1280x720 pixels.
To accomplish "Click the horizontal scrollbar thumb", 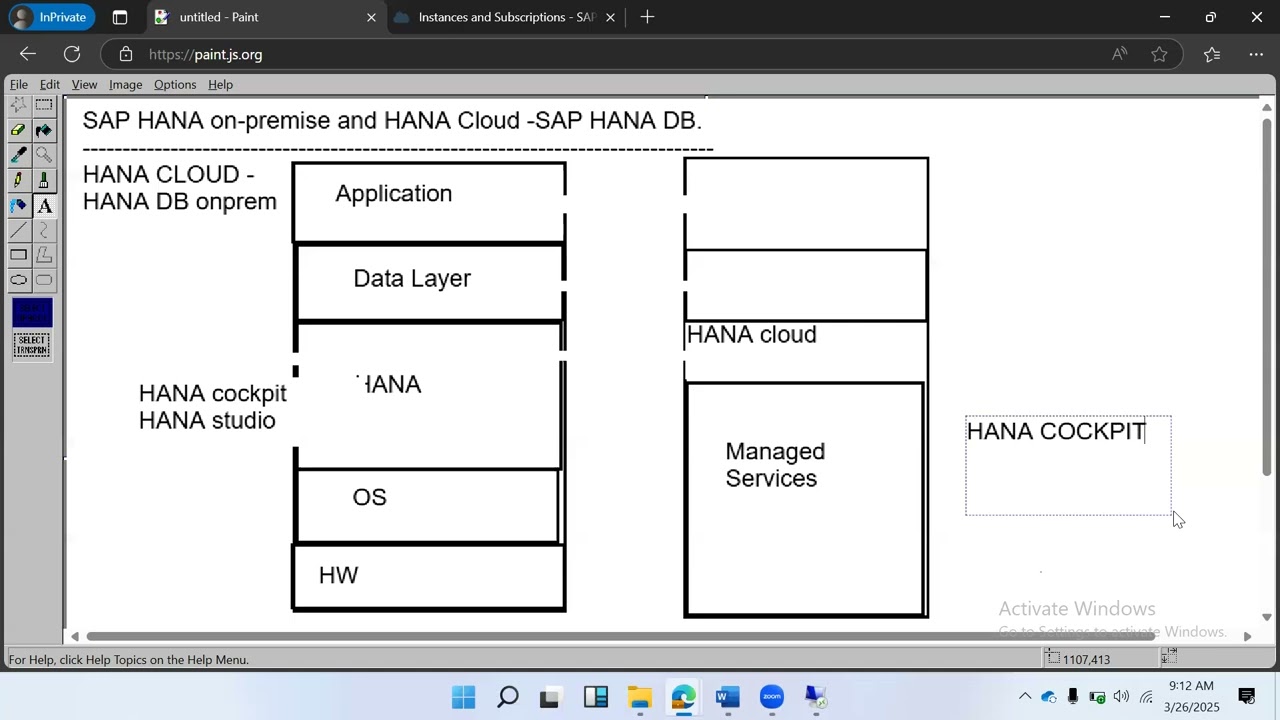I will pos(622,636).
